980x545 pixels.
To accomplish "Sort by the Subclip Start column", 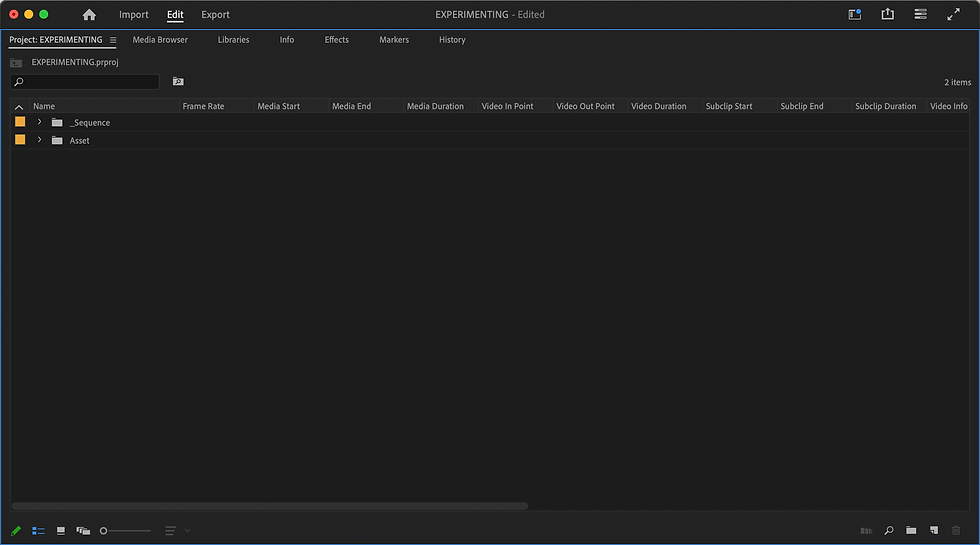I will [729, 106].
